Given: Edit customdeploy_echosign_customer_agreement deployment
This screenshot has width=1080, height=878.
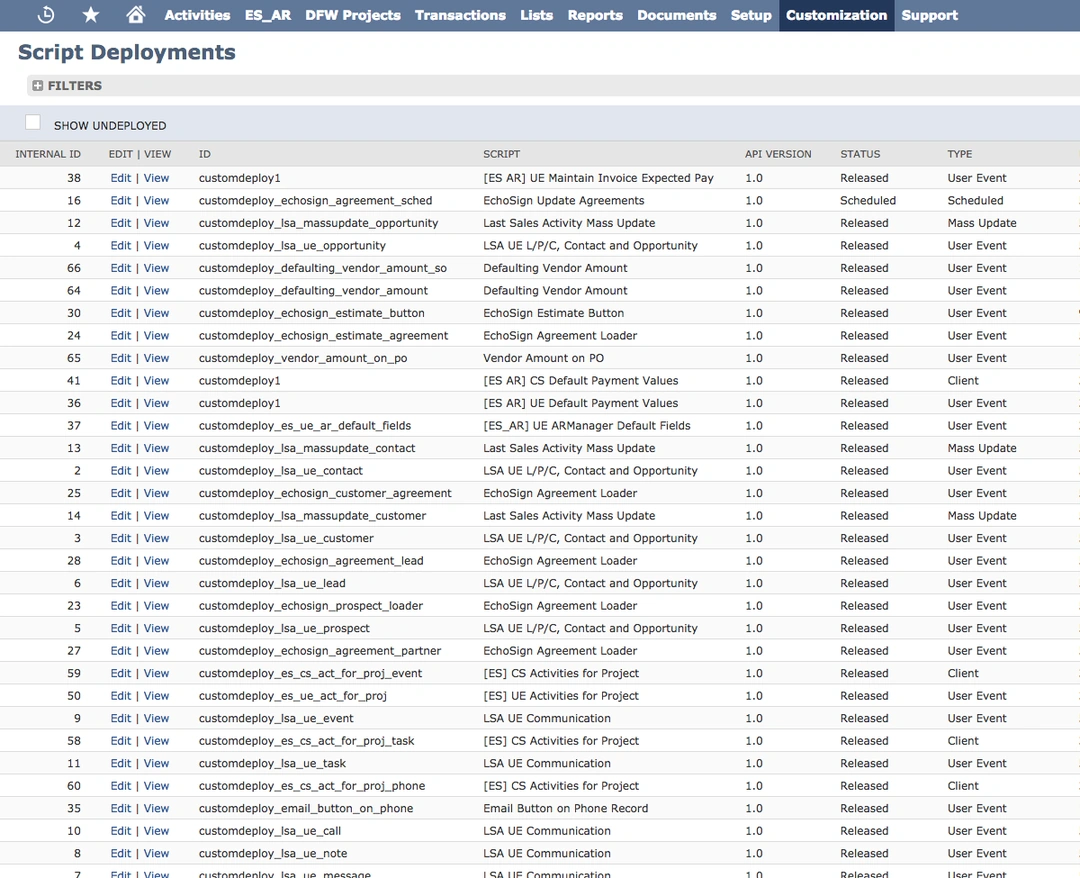Looking at the screenshot, I should coord(121,493).
